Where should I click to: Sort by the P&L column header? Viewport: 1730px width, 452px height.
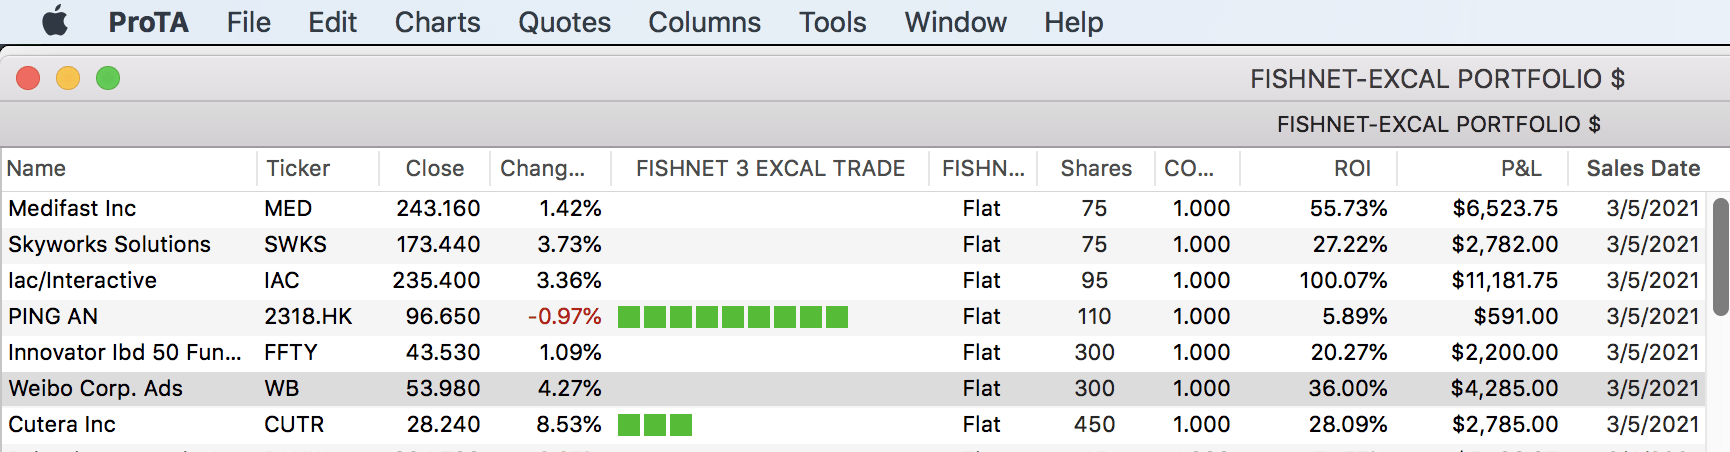coord(1483,168)
